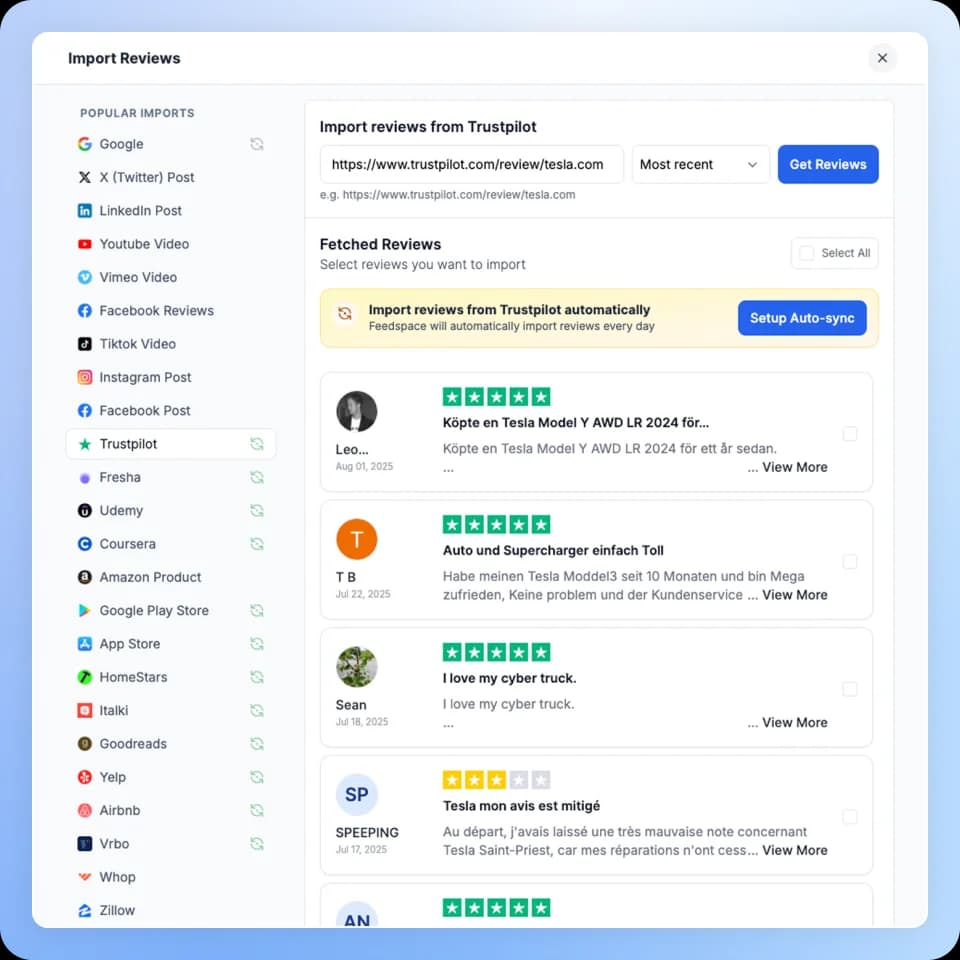Click the Google logo icon in sidebar

[85, 144]
